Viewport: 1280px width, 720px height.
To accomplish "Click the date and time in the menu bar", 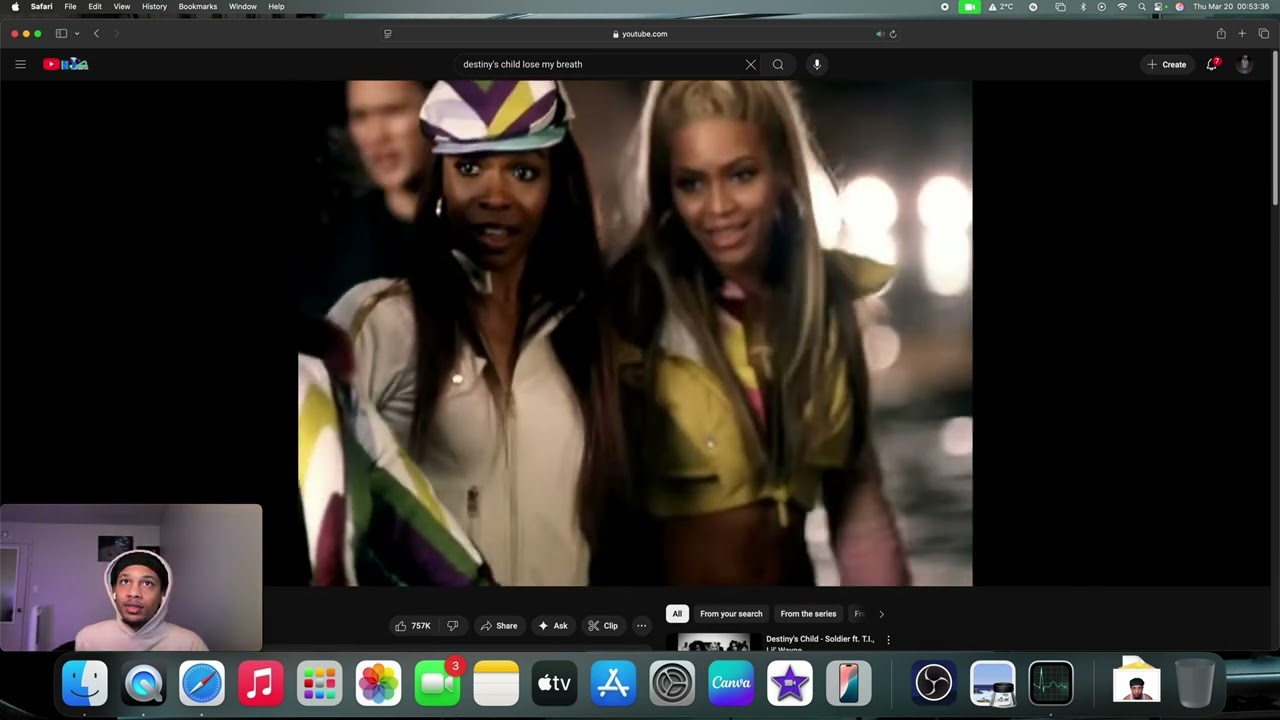I will 1231,7.
